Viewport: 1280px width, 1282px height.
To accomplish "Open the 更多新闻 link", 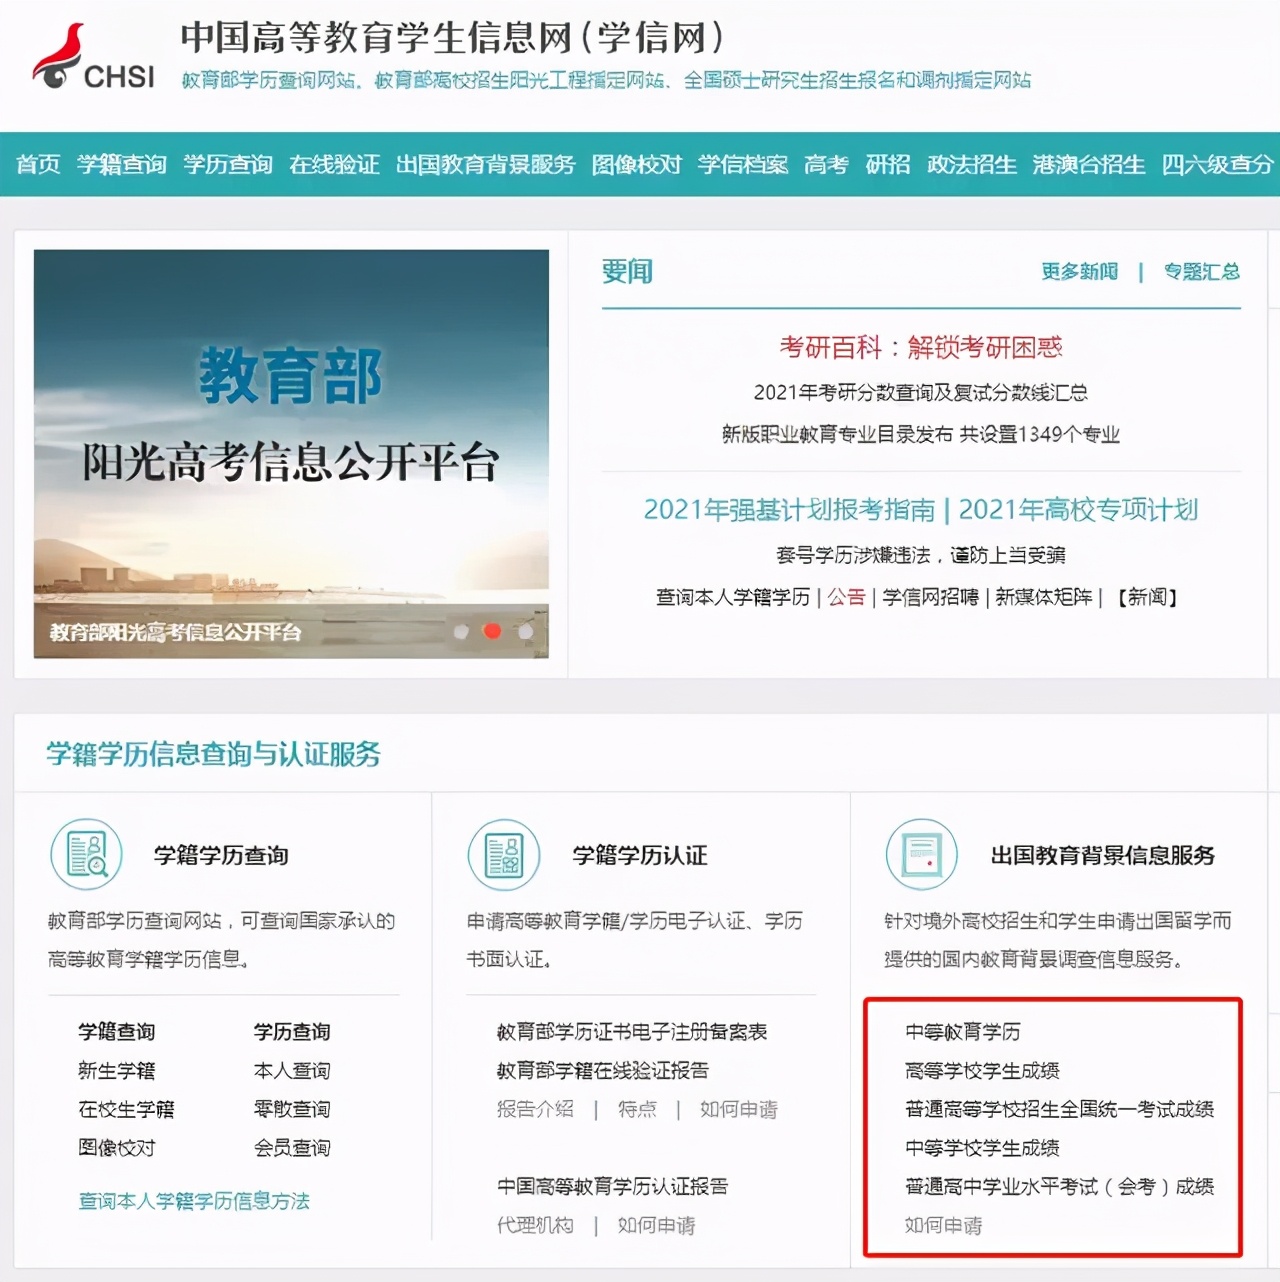I will point(1078,270).
